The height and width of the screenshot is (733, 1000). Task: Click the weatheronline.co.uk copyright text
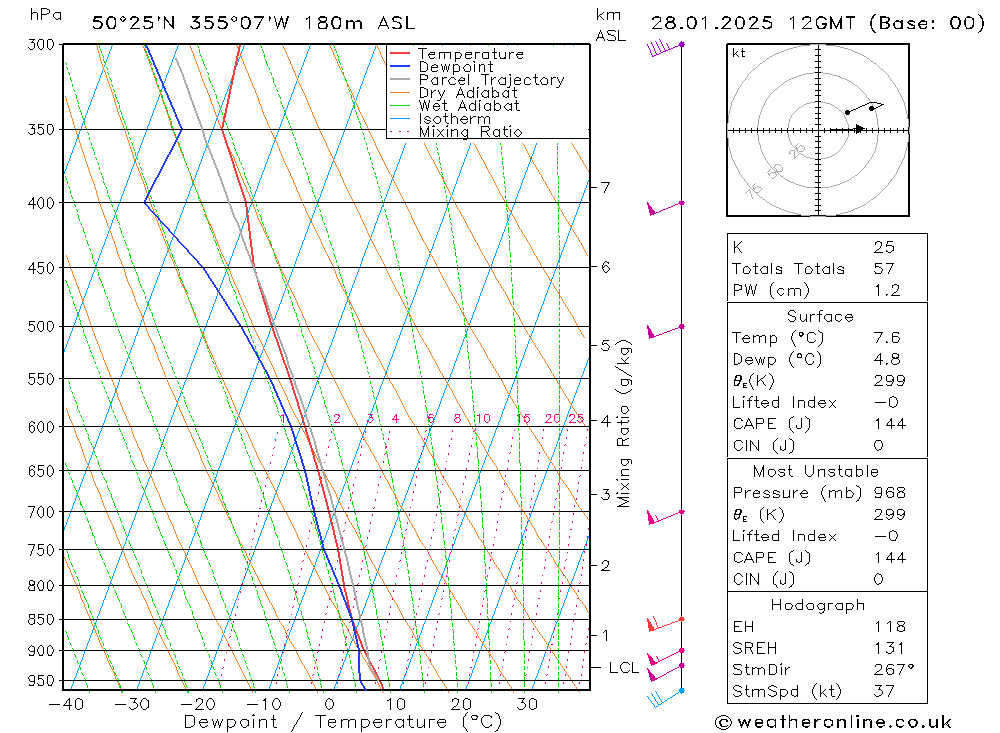(x=833, y=722)
